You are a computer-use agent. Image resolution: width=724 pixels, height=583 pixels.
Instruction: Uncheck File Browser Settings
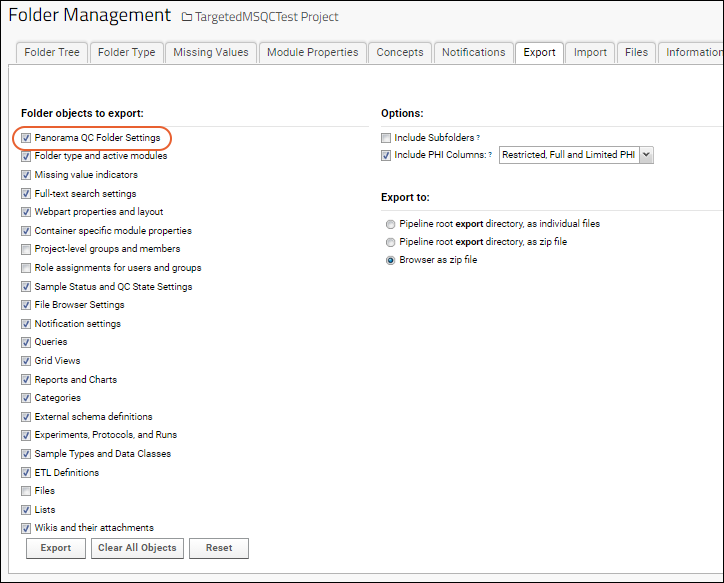pyautogui.click(x=26, y=305)
